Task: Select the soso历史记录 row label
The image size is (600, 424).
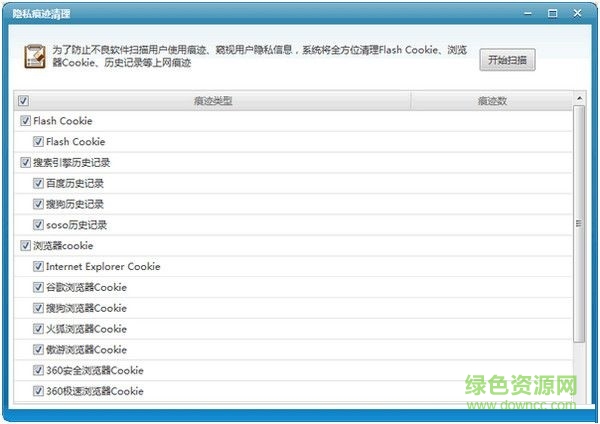Action: click(76, 225)
